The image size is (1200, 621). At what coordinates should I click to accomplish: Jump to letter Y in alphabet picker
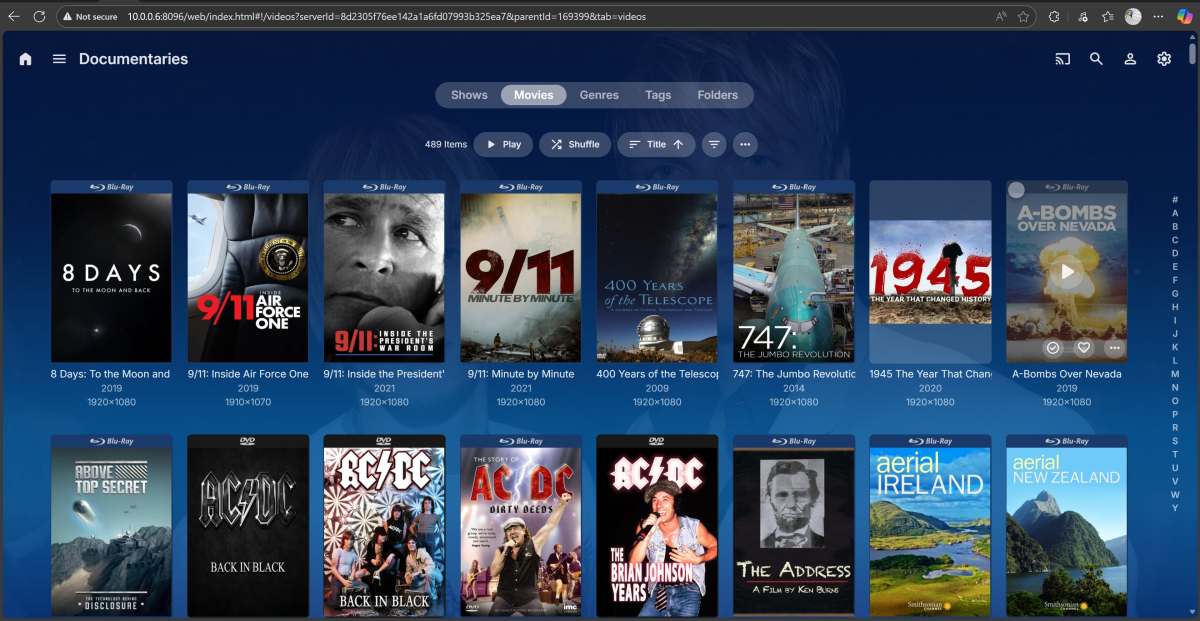(1175, 508)
